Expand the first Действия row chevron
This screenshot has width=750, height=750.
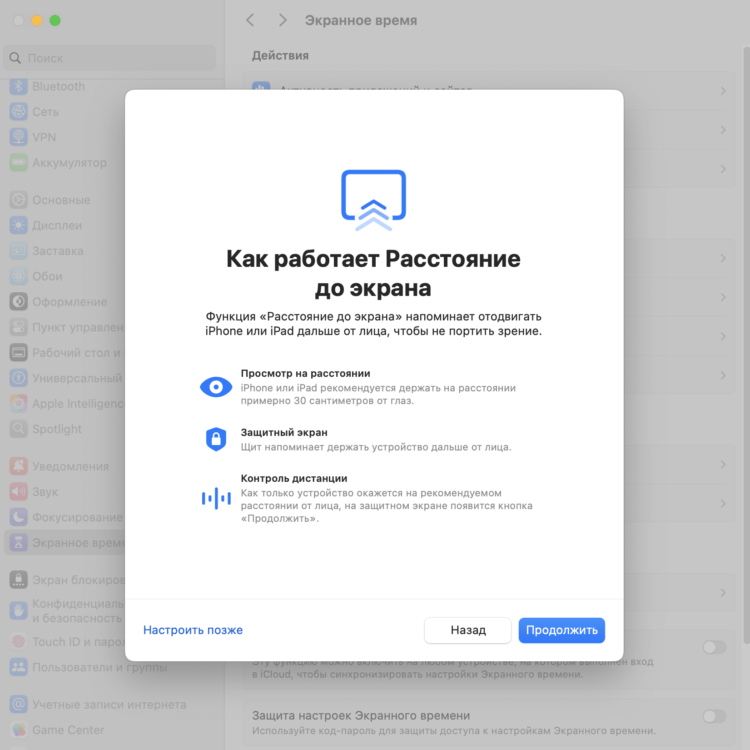[x=723, y=91]
